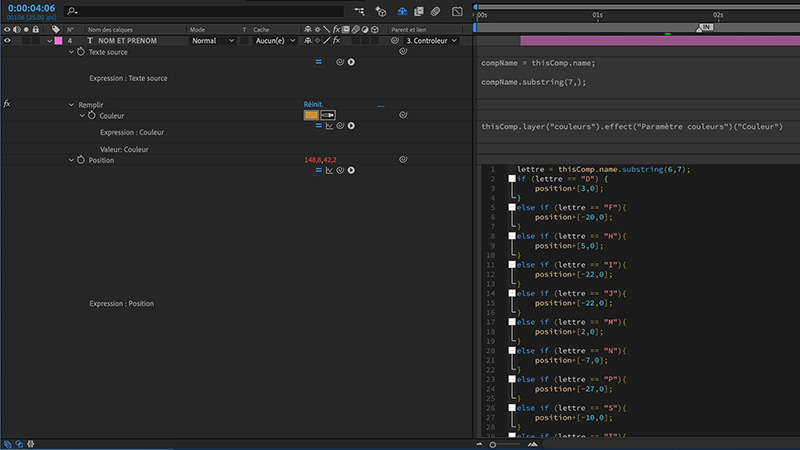
Task: Click the label tag column header icon
Action: (x=56, y=30)
